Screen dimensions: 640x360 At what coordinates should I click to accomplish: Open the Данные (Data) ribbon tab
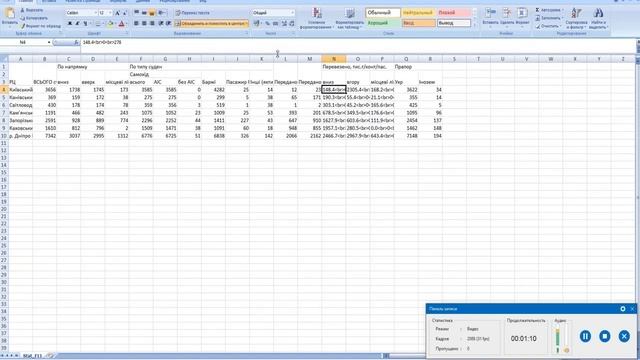click(143, 1)
